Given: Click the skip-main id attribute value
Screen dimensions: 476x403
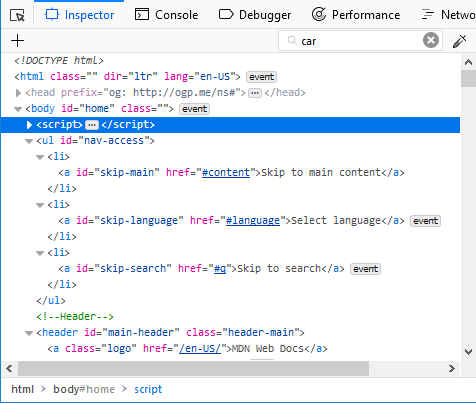Looking at the screenshot, I should [127, 173].
